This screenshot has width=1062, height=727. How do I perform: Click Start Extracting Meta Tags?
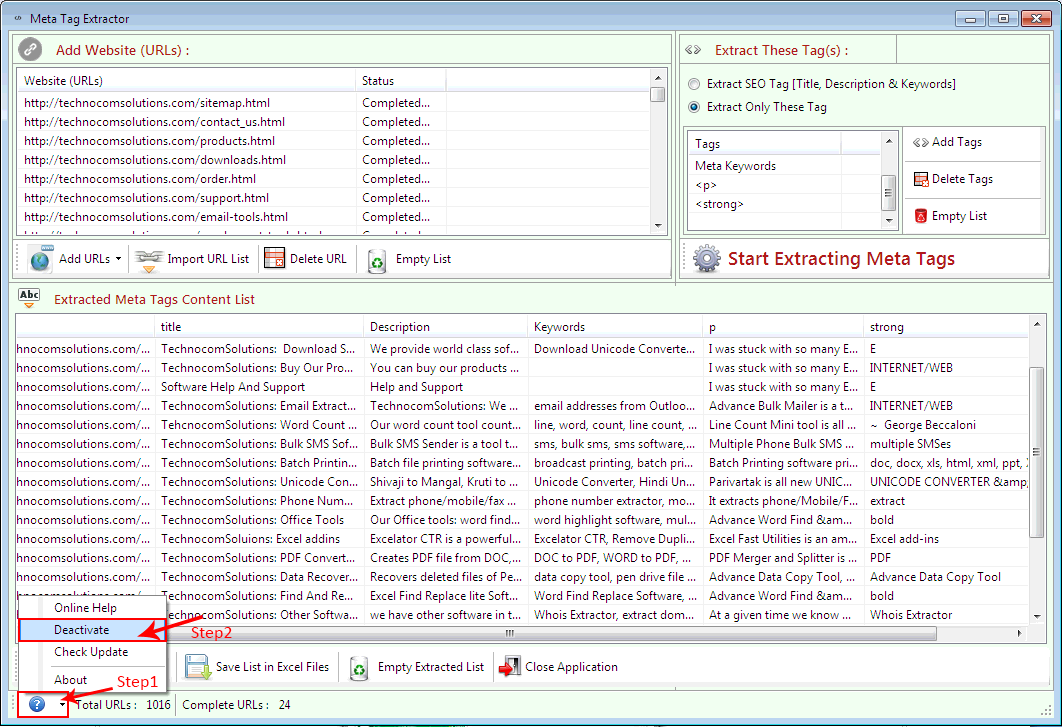[841, 259]
